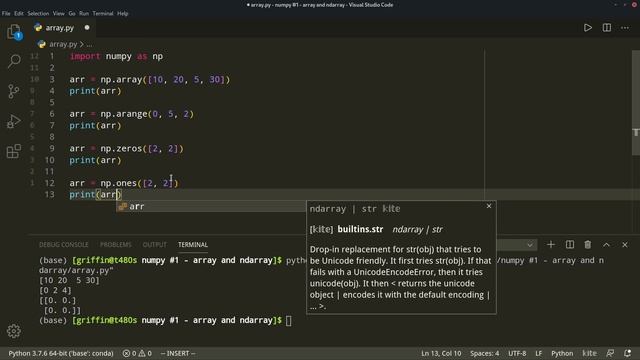Switch to TERMINAL tab
This screenshot has height=360, width=640.
coord(193,245)
